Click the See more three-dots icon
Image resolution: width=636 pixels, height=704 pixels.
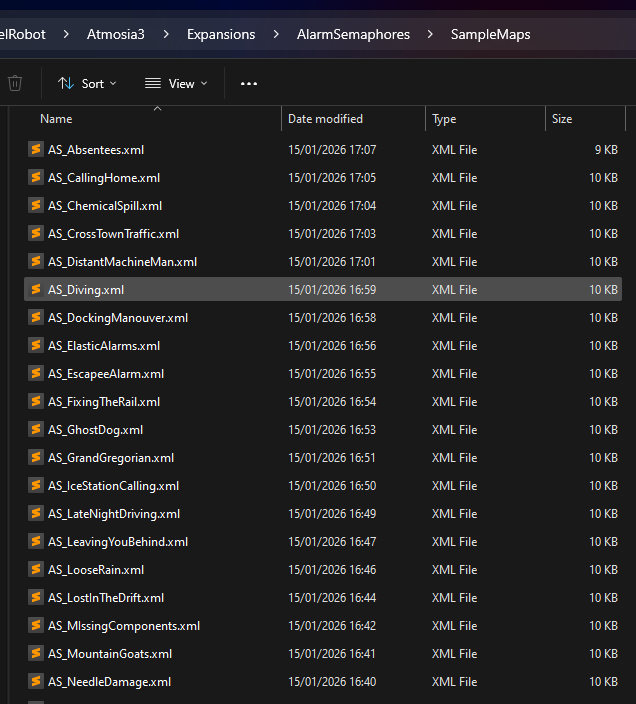click(249, 83)
